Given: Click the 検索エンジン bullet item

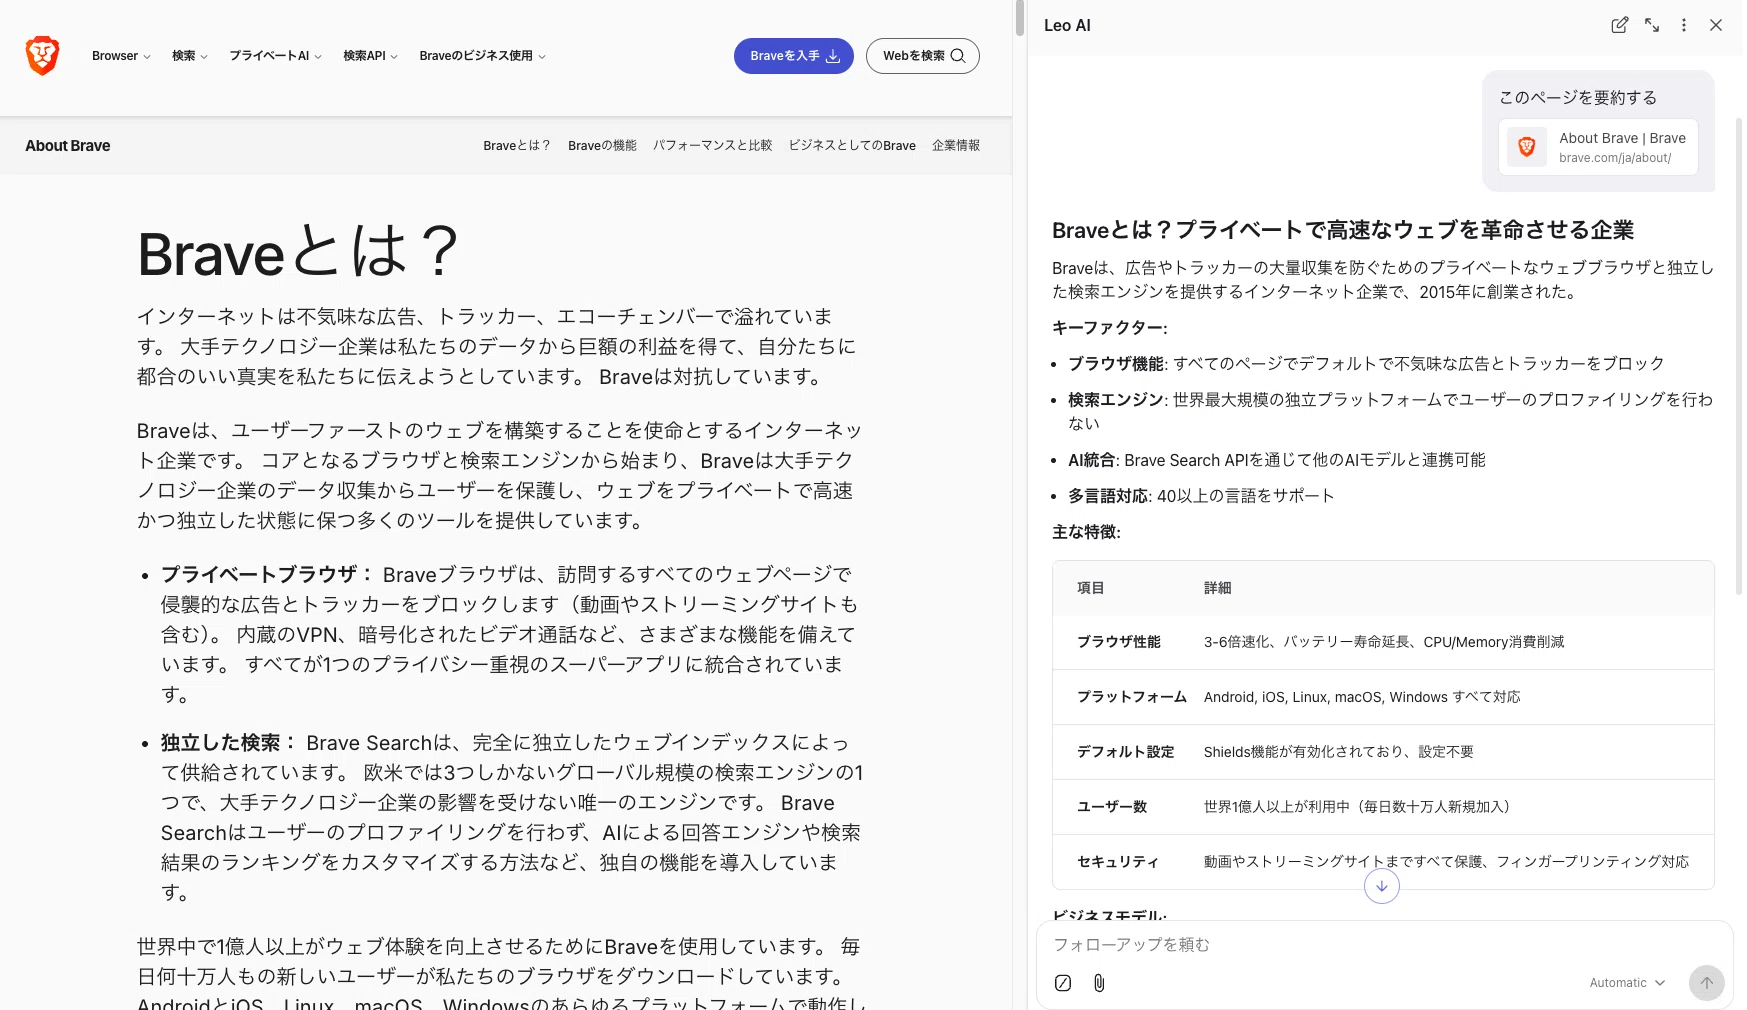Looking at the screenshot, I should [1390, 411].
